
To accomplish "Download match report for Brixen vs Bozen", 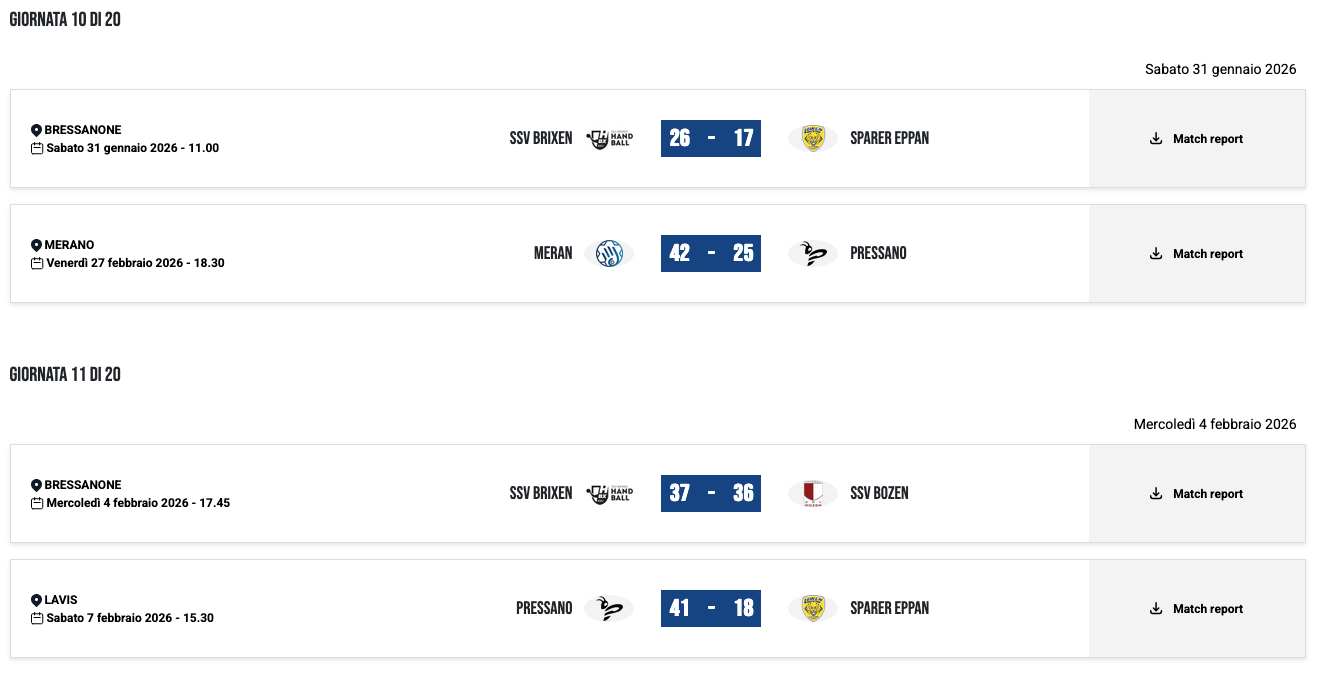I will pyautogui.click(x=1197, y=493).
